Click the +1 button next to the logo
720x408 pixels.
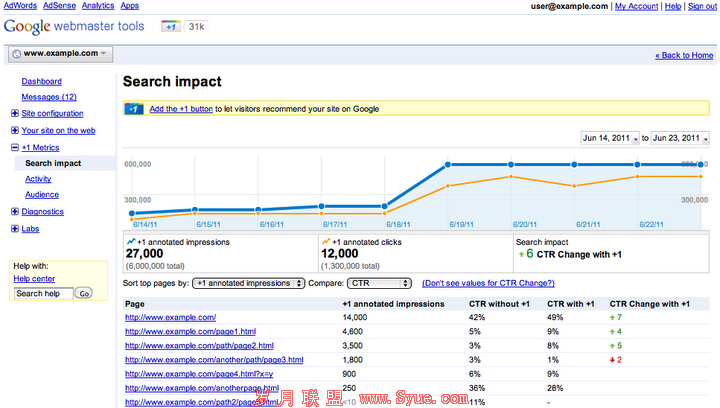[172, 26]
